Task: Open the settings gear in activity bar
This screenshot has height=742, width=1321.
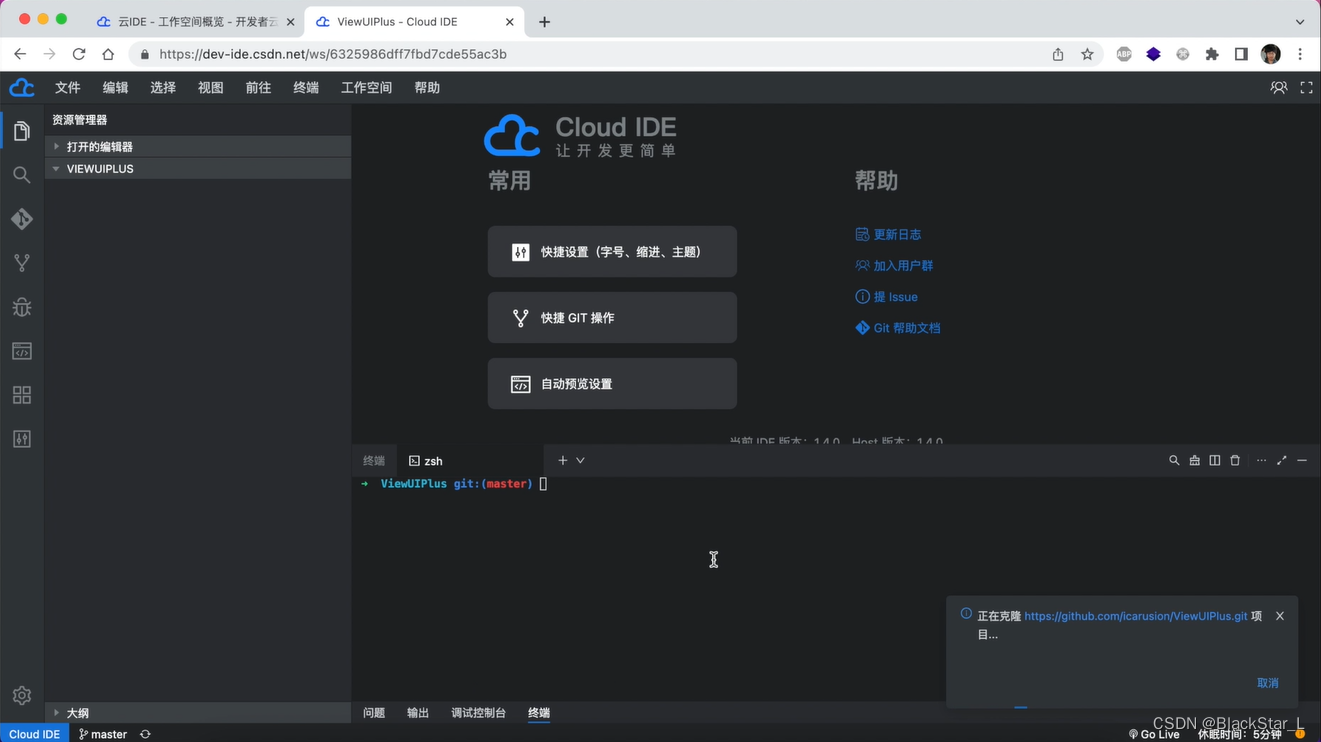Action: click(21, 695)
